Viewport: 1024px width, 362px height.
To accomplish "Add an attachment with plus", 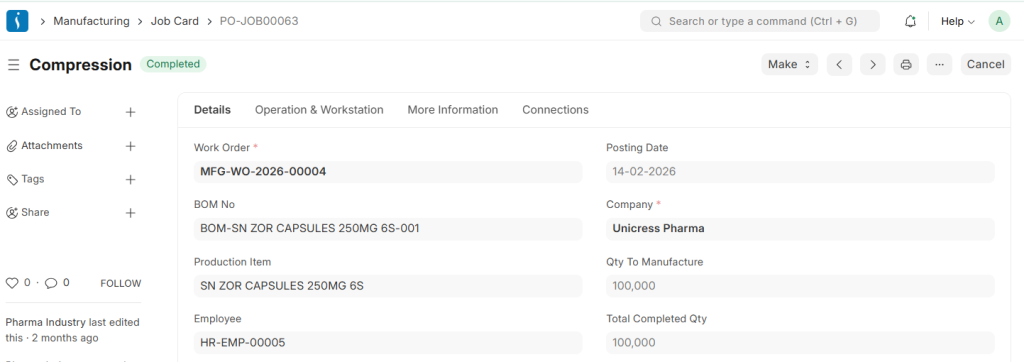I will (x=131, y=146).
